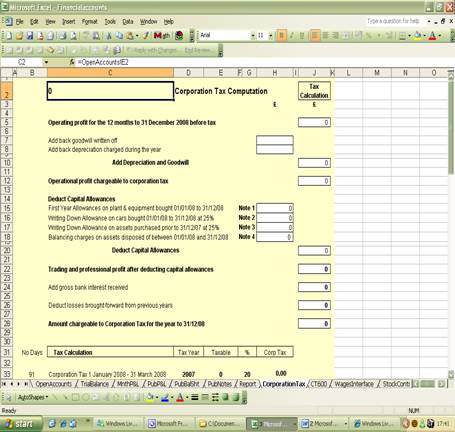This screenshot has width=455, height=432.
Task: Toggle the Underline formatting button
Action: tap(302, 35)
